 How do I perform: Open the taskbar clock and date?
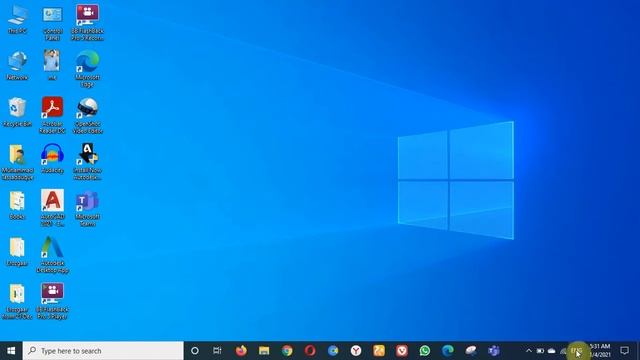(600, 351)
